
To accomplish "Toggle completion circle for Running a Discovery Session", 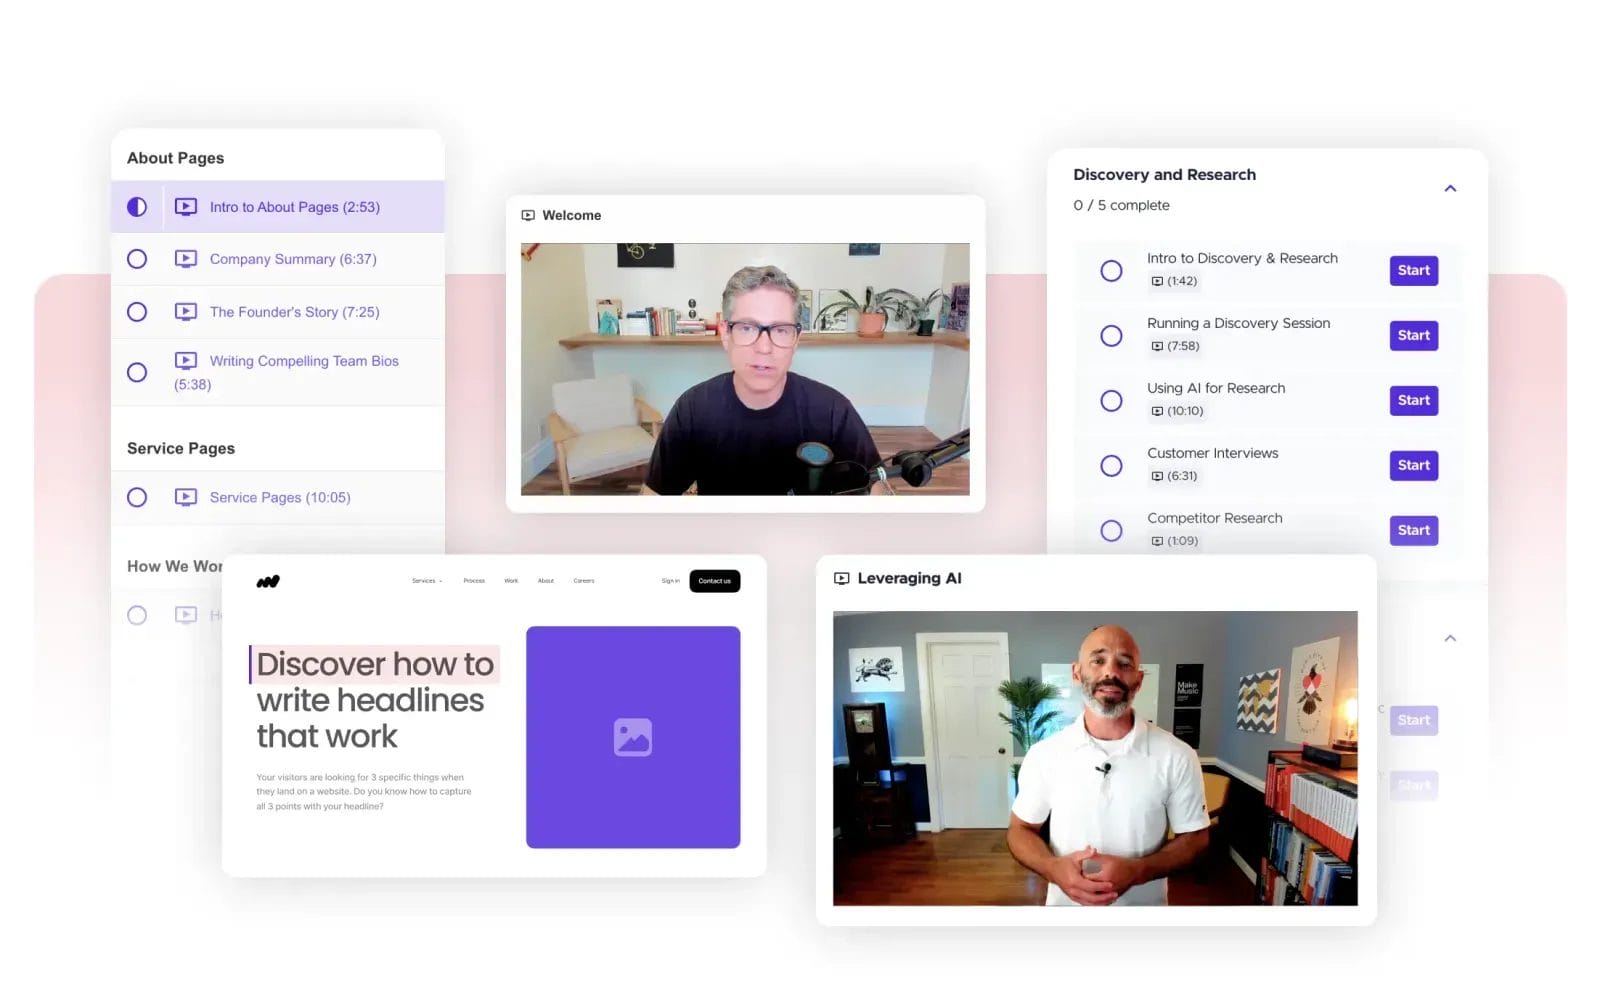I will [x=1111, y=336].
